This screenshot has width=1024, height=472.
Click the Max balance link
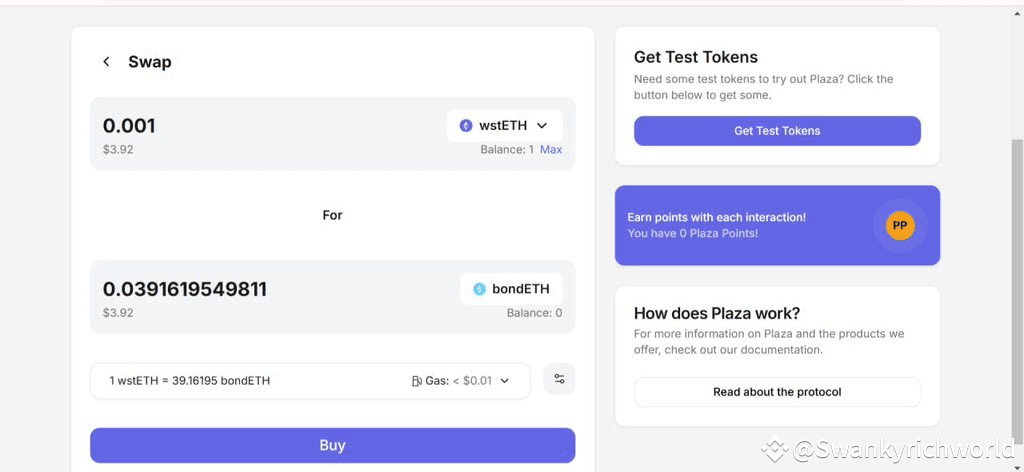[551, 150]
